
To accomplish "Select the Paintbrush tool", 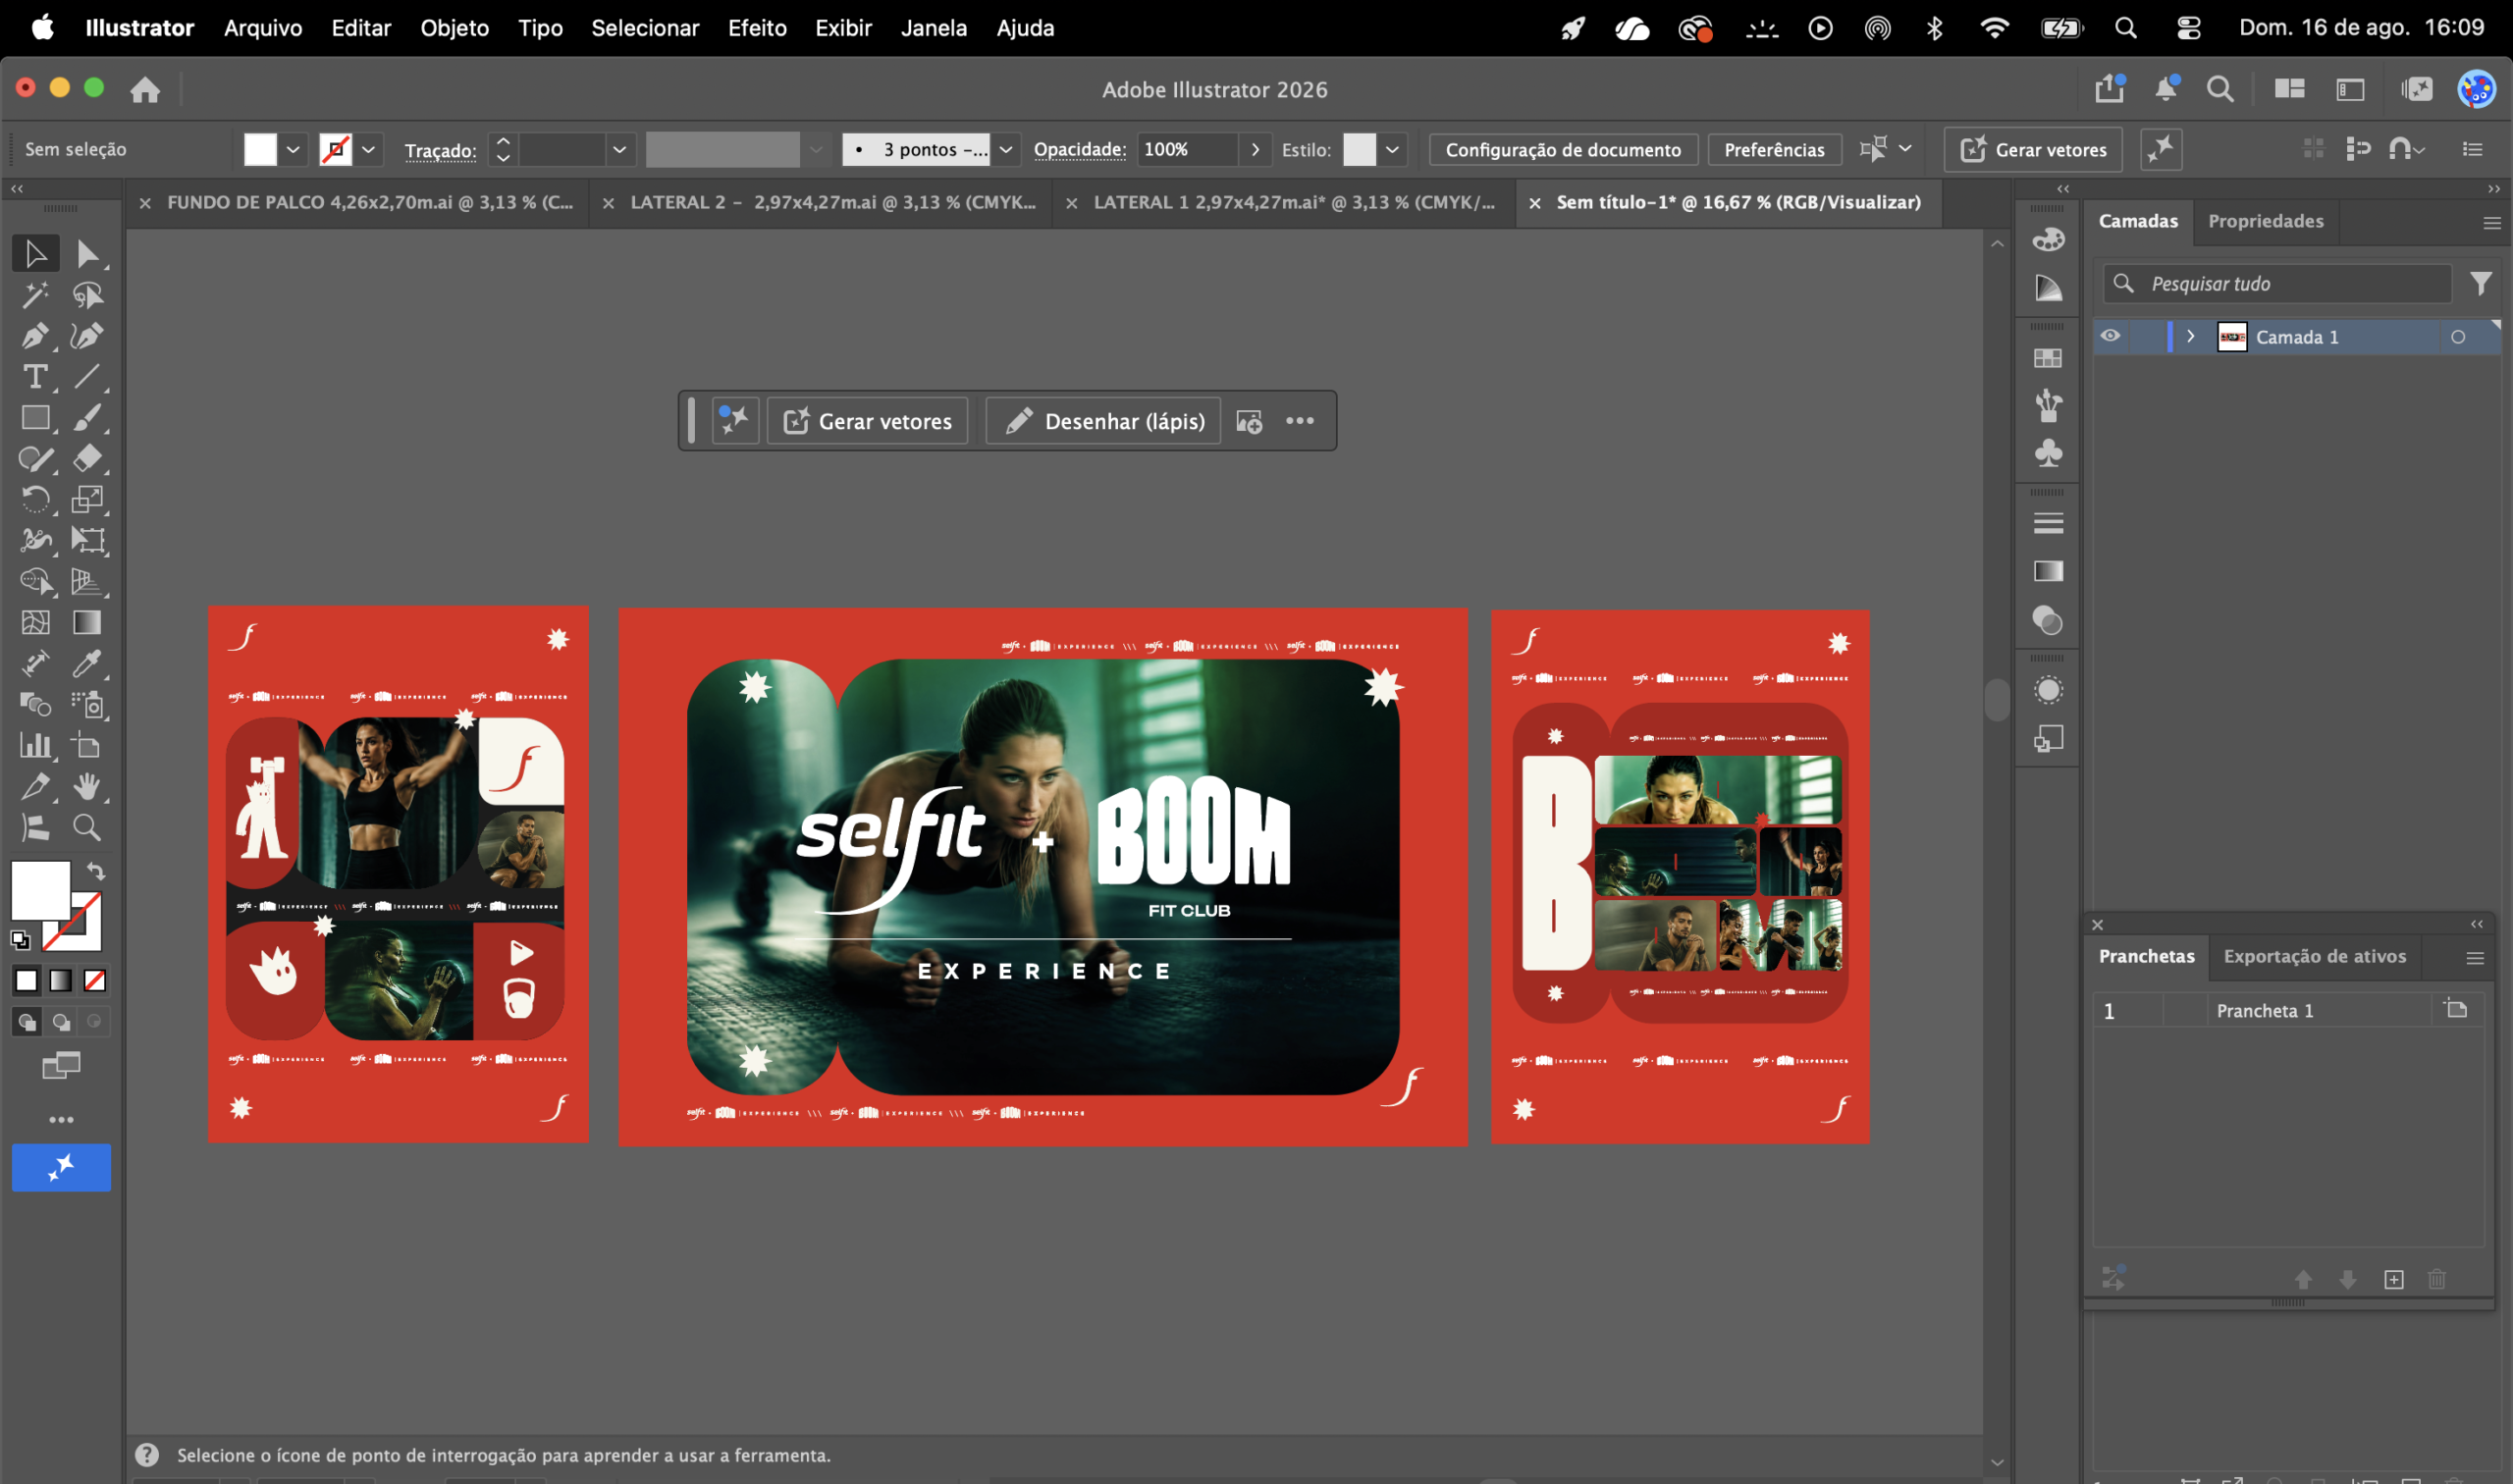I will click(x=87, y=418).
